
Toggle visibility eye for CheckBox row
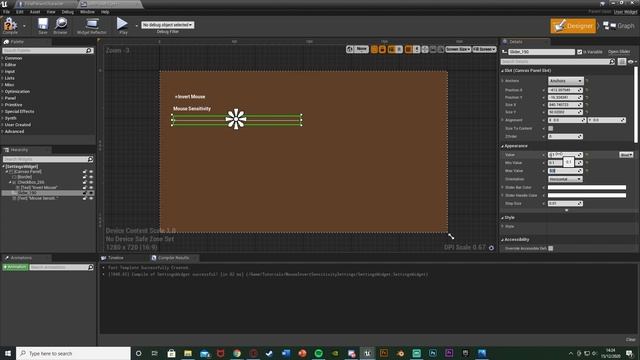(91, 182)
